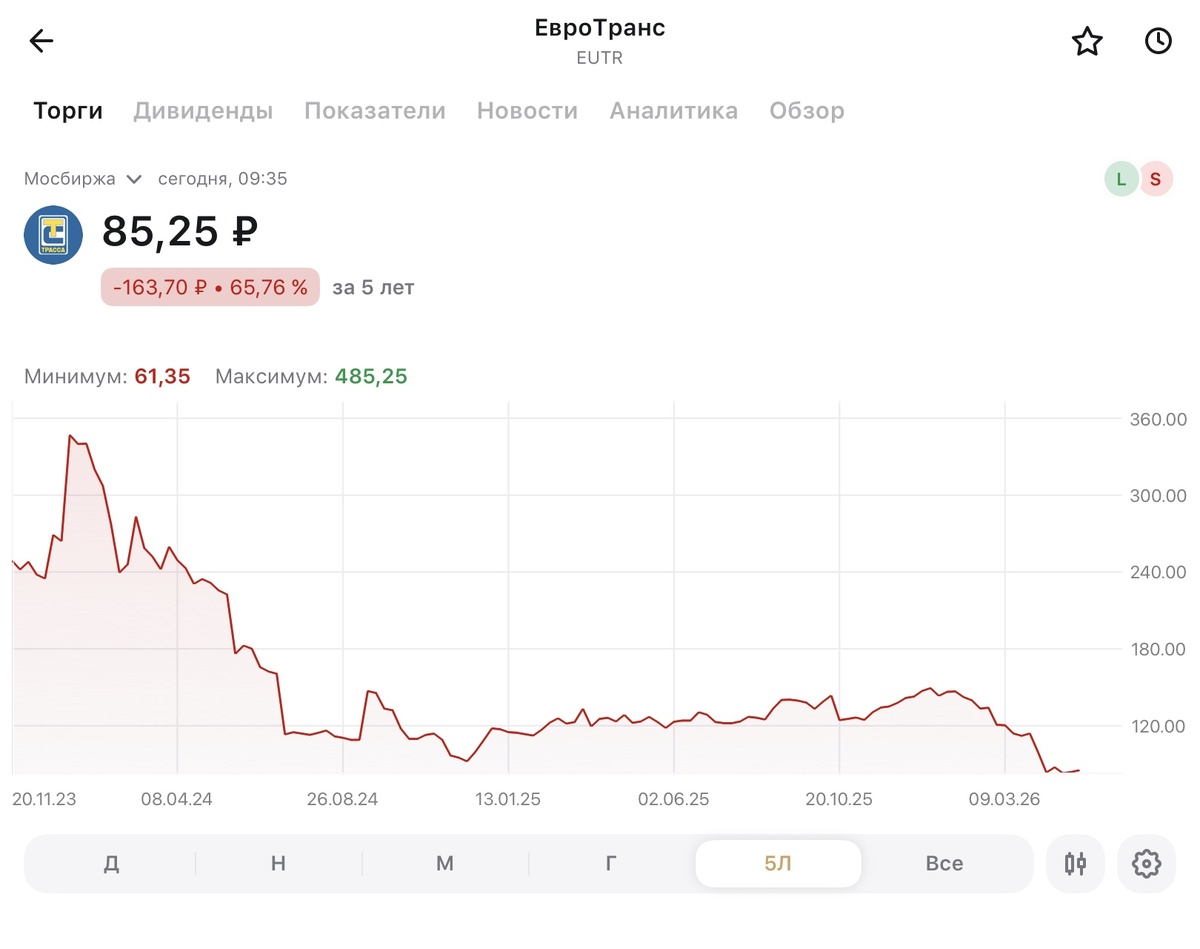Go back using the arrow icon

point(41,41)
